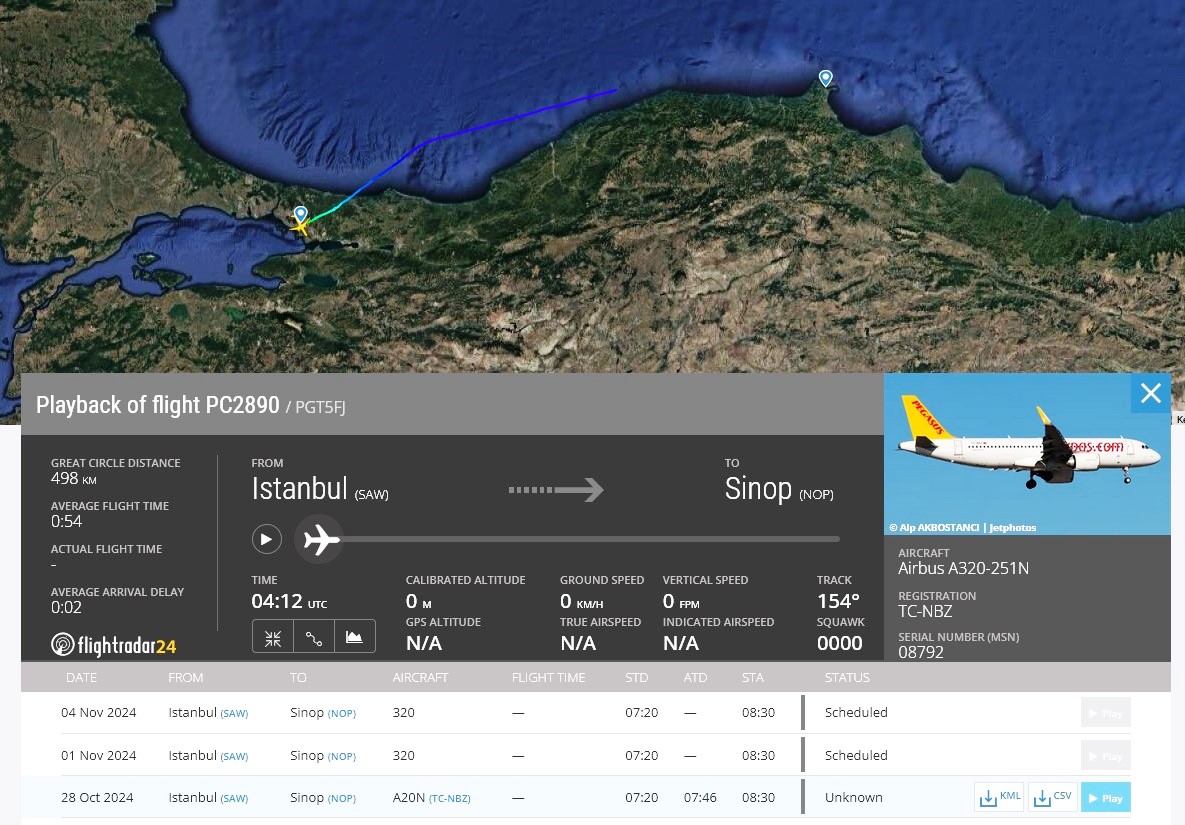Click the center-map collapse arrows icon

(273, 638)
